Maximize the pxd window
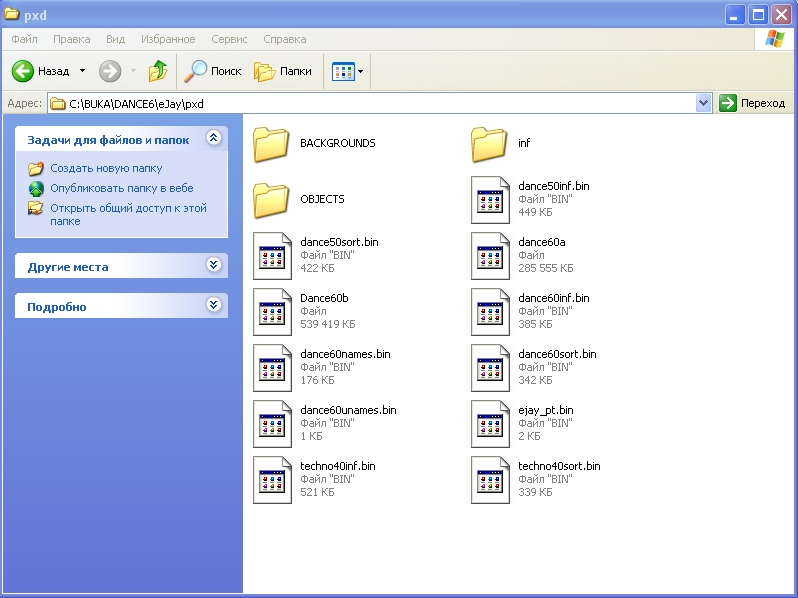 point(758,14)
